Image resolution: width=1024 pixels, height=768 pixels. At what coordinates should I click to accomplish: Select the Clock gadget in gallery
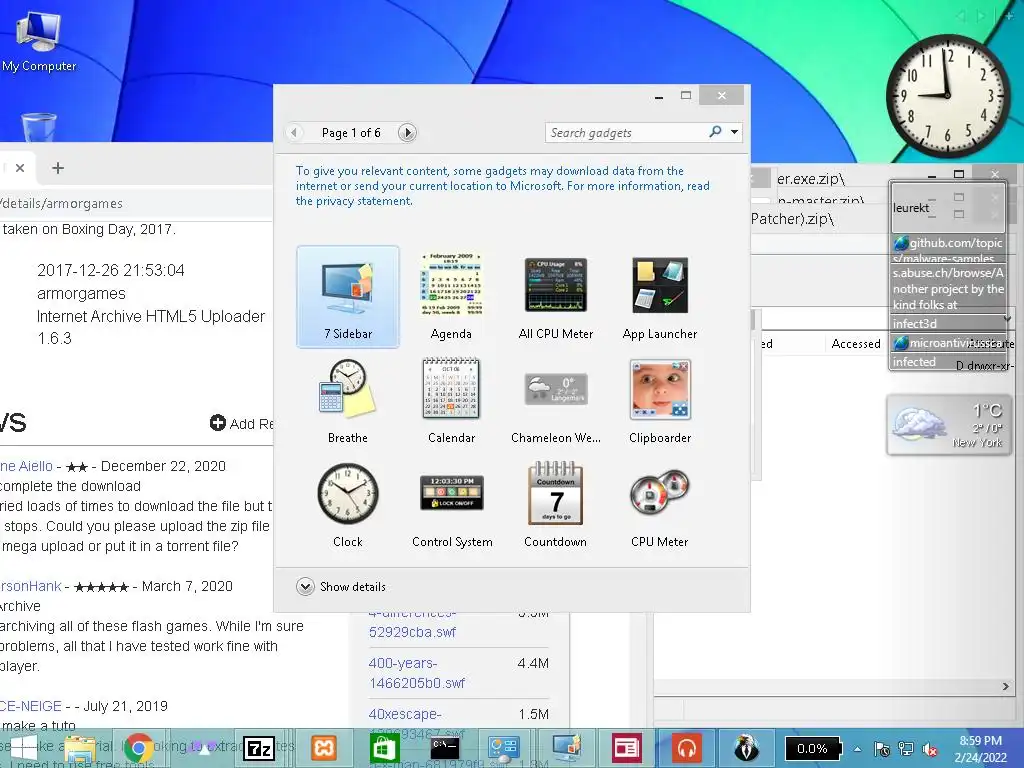coord(347,505)
